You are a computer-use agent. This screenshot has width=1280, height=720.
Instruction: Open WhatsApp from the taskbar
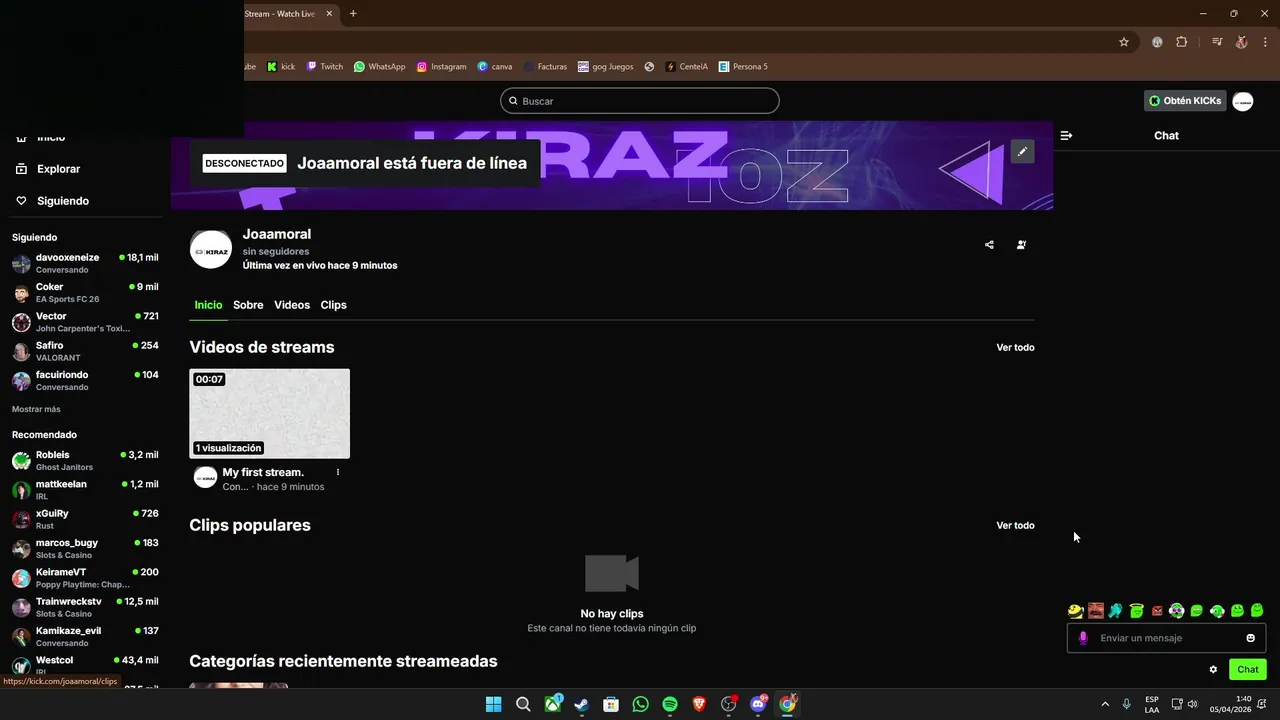click(640, 704)
